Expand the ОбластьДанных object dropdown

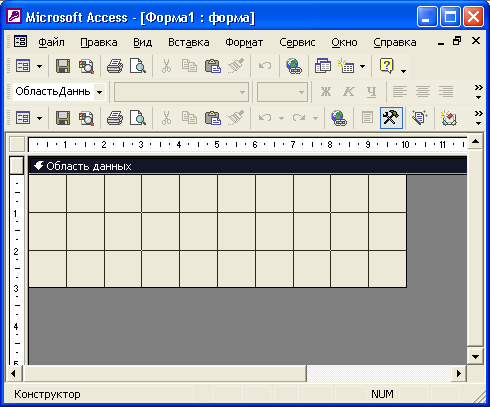[x=100, y=92]
